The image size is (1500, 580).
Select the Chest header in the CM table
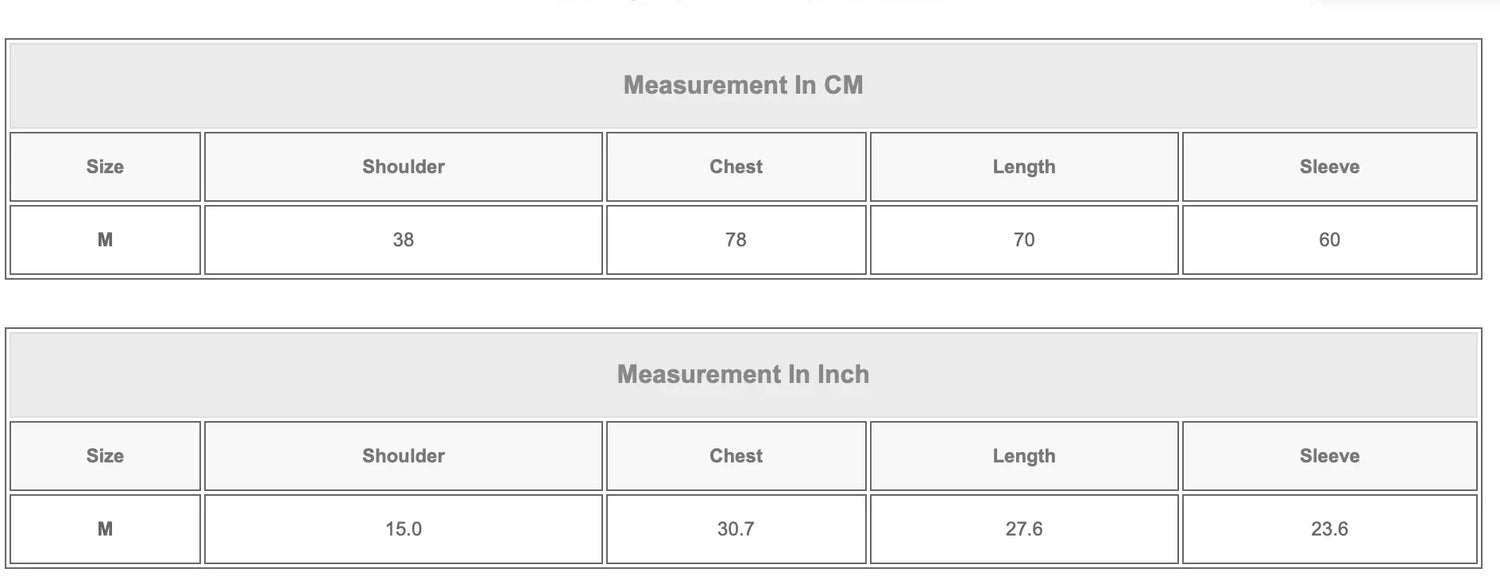[x=736, y=167]
